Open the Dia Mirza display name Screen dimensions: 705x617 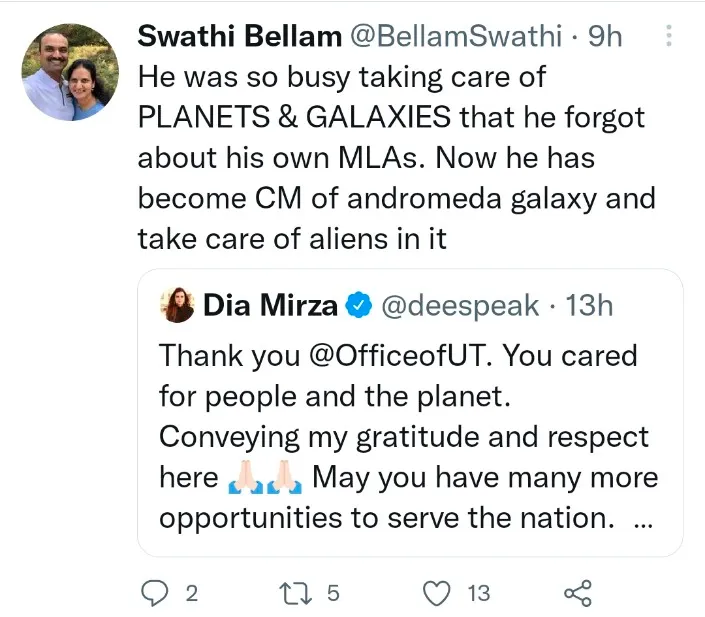tap(270, 305)
